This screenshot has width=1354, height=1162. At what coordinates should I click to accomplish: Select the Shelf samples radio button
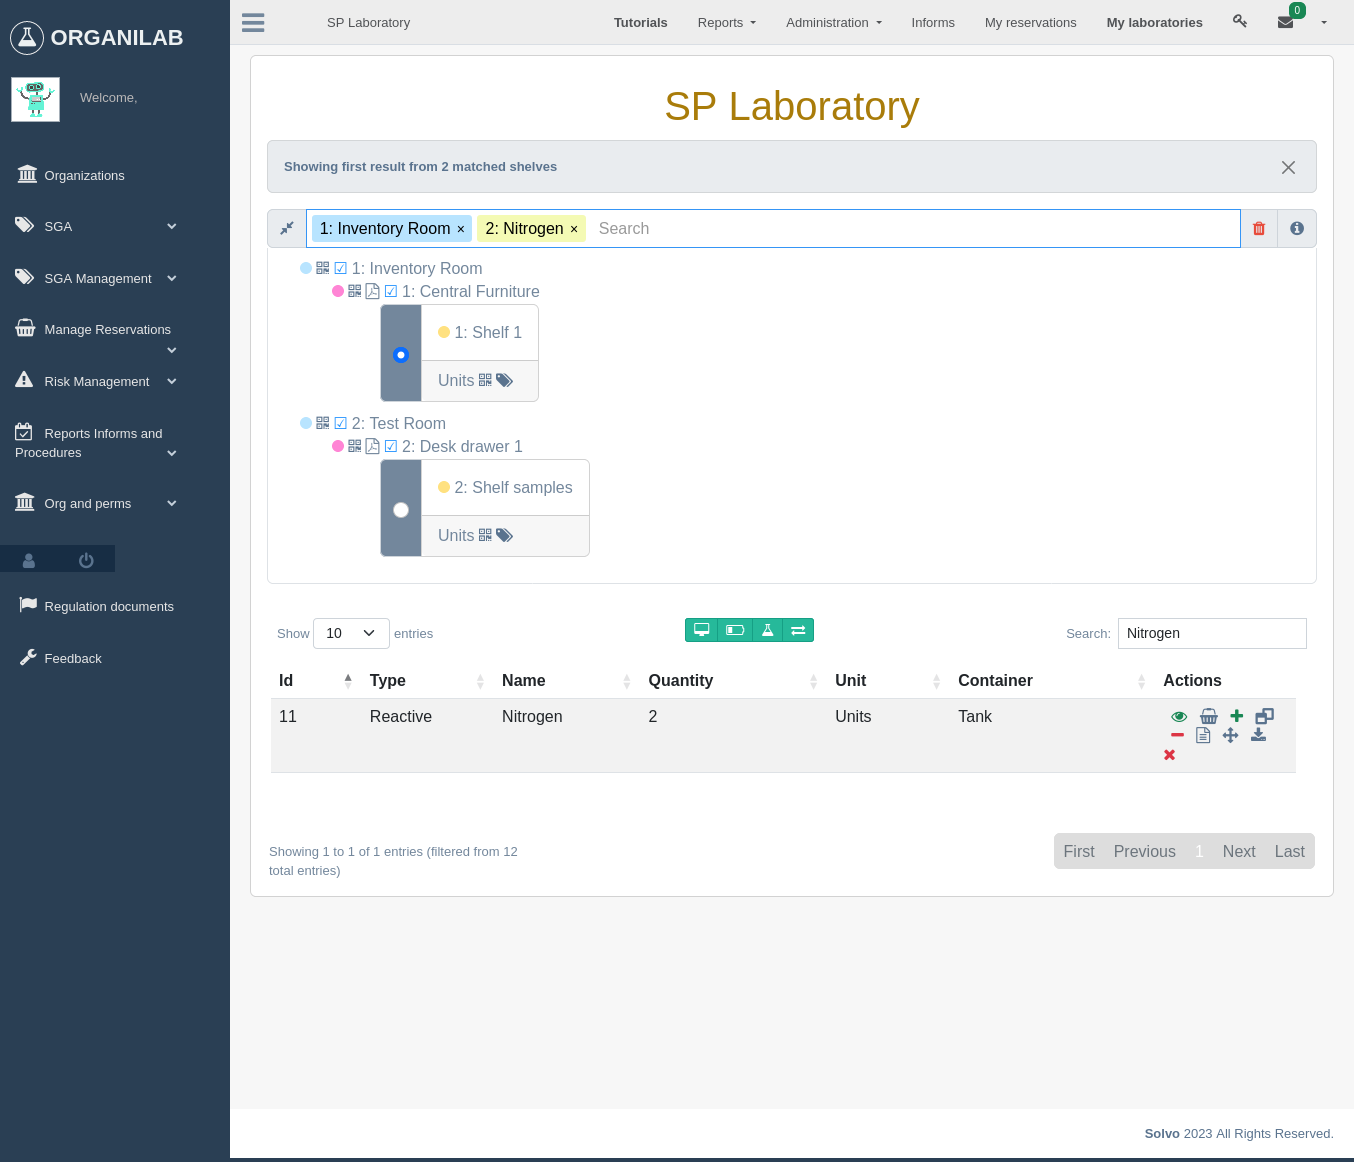pos(401,510)
